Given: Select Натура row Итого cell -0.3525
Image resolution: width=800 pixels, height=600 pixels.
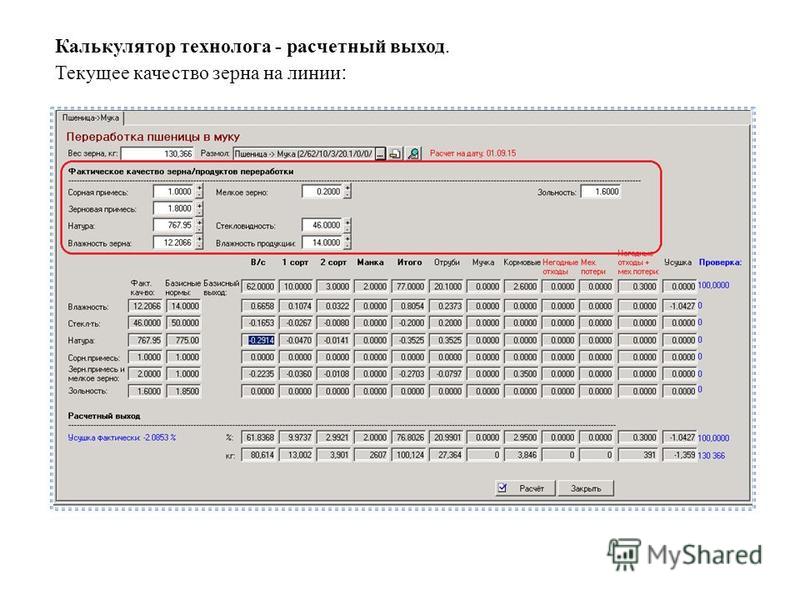Looking at the screenshot, I should tap(410, 340).
